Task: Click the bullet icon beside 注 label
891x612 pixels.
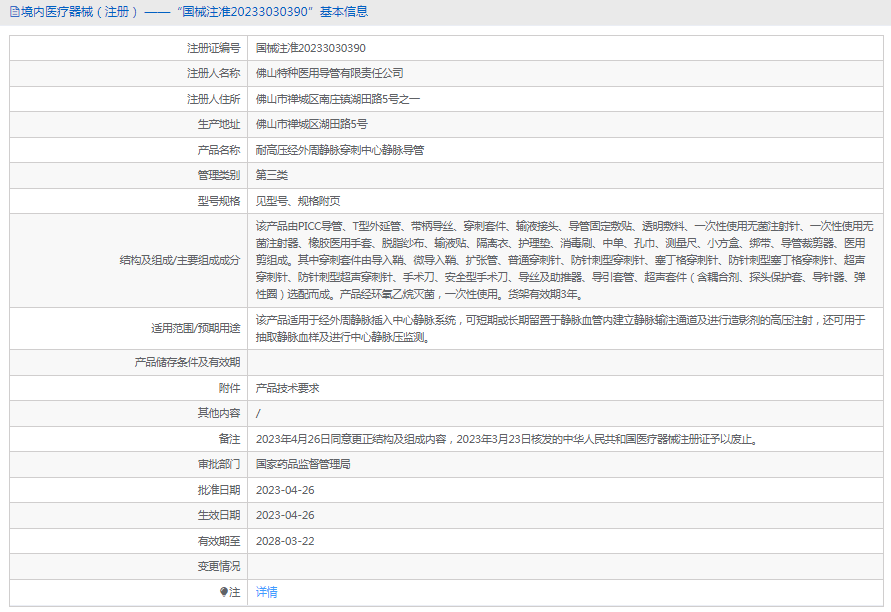Action: point(224,592)
